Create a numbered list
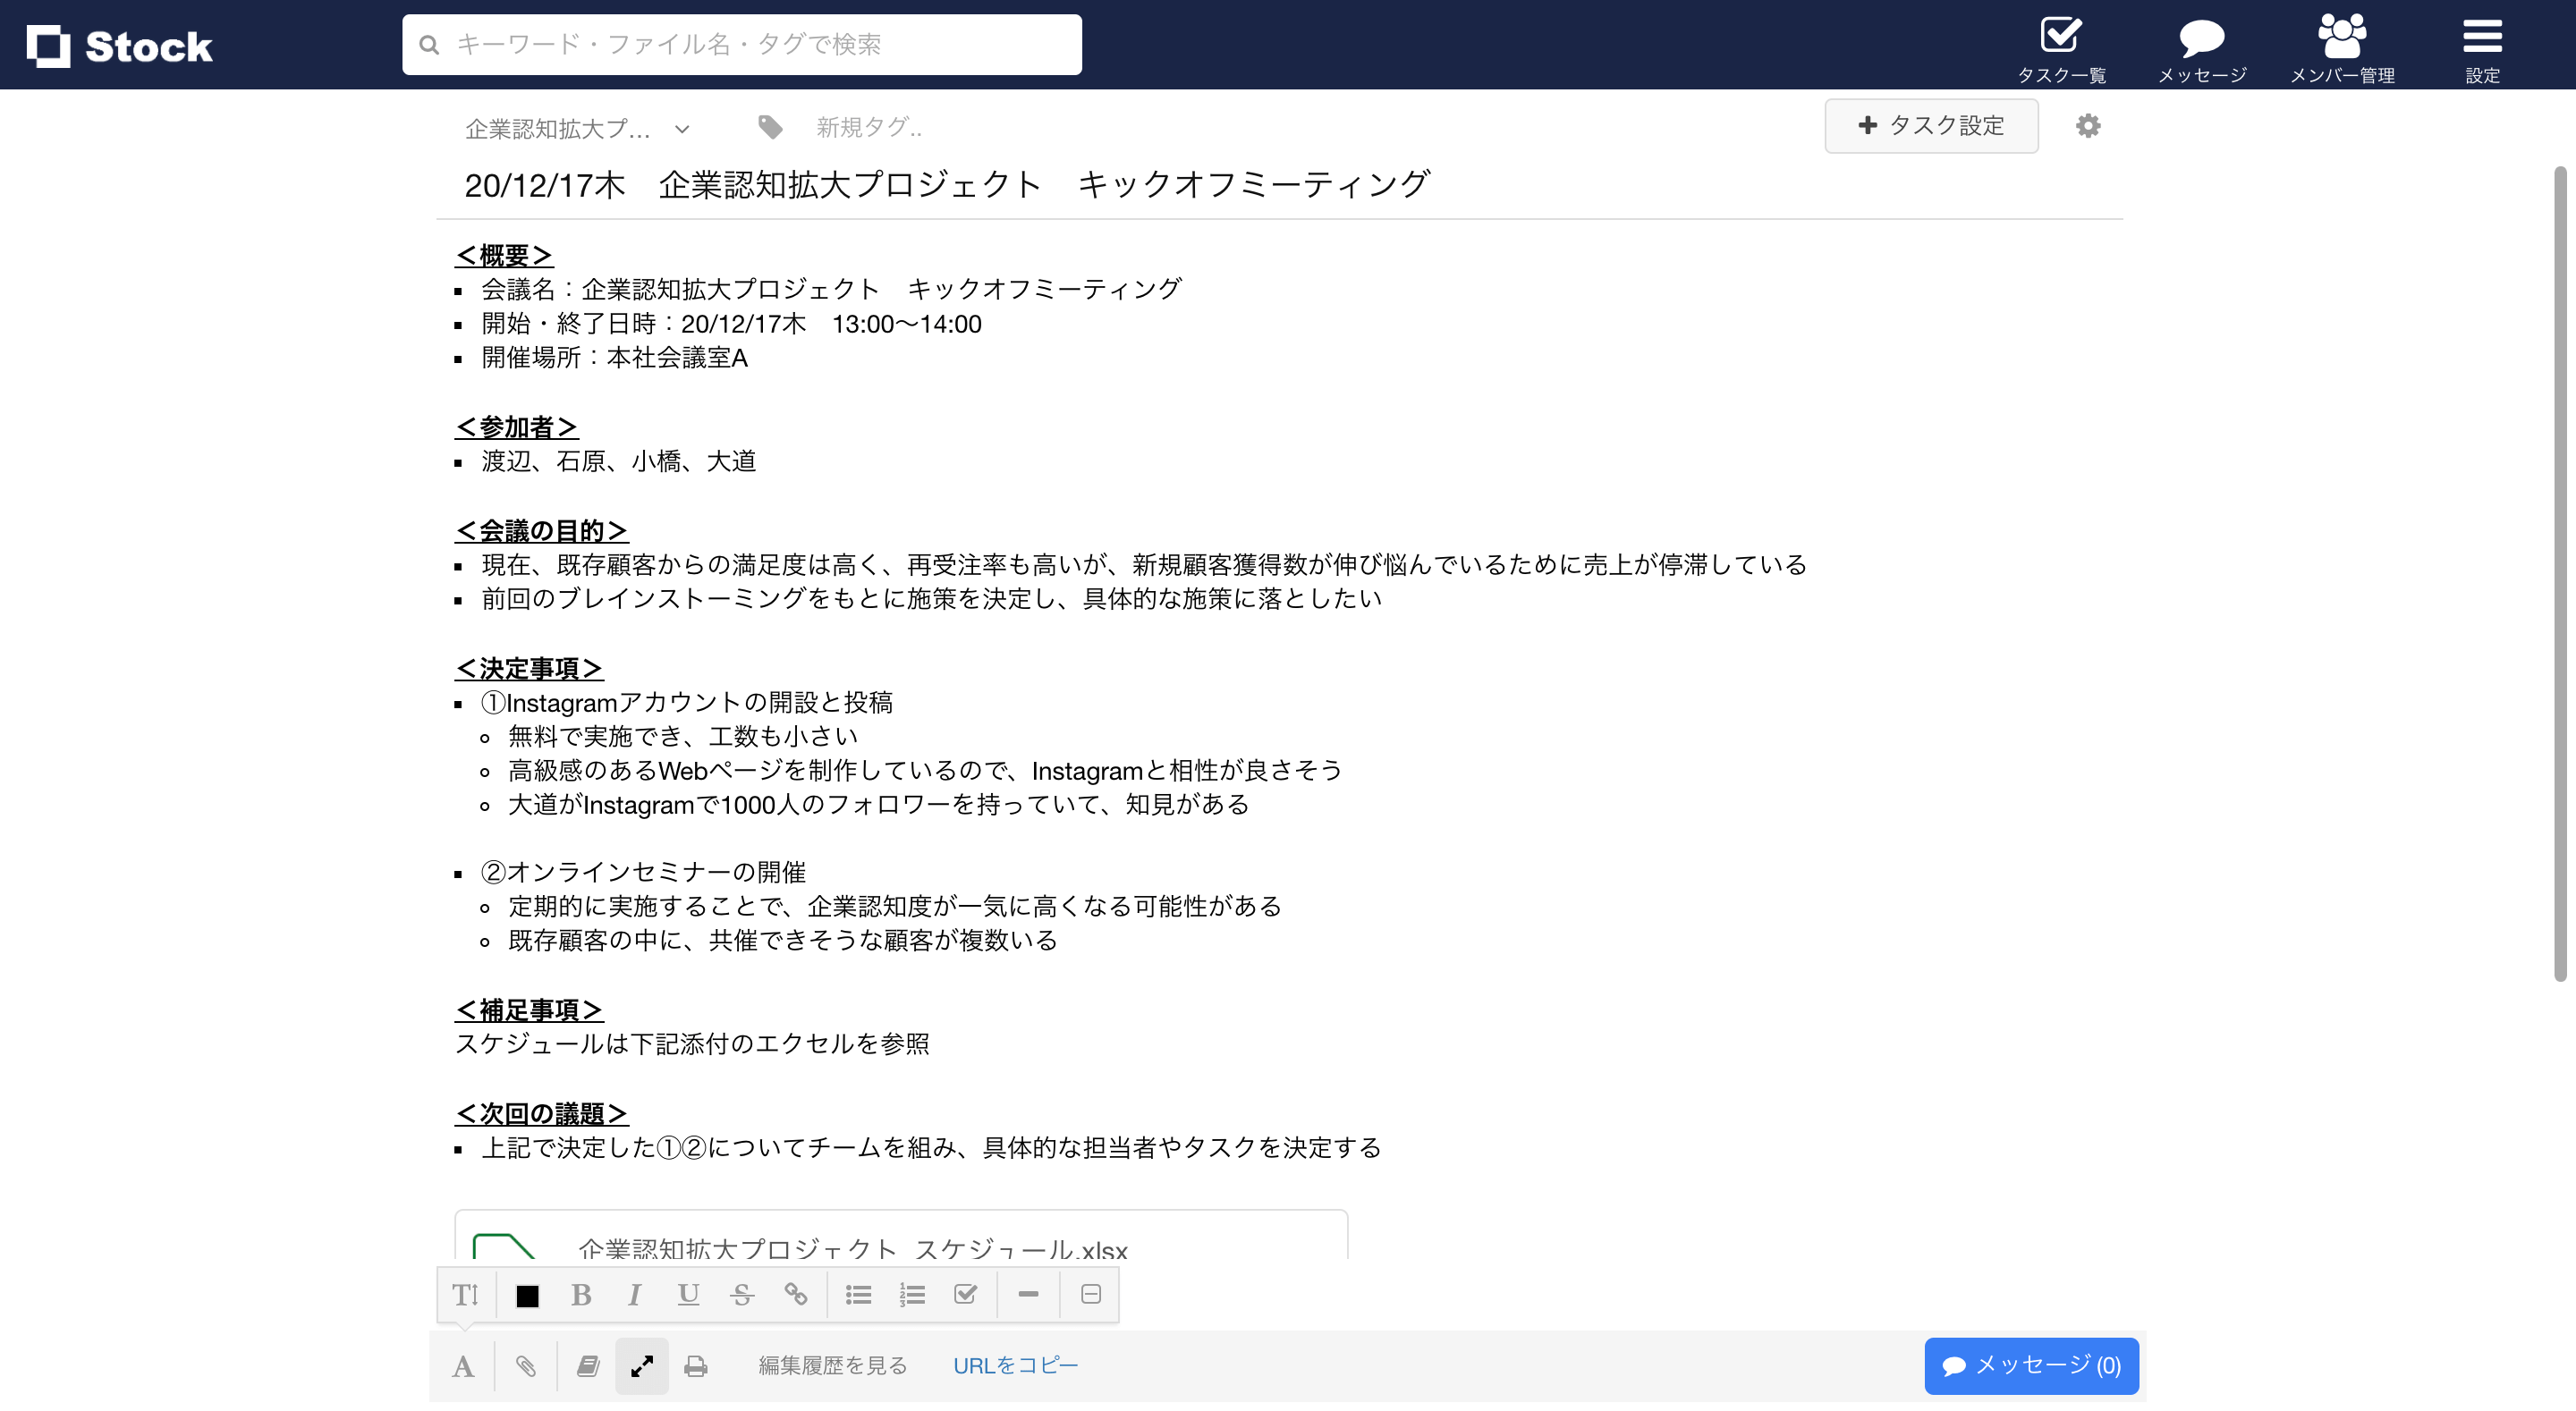Viewport: 2576px width, 1411px height. pos(911,1294)
